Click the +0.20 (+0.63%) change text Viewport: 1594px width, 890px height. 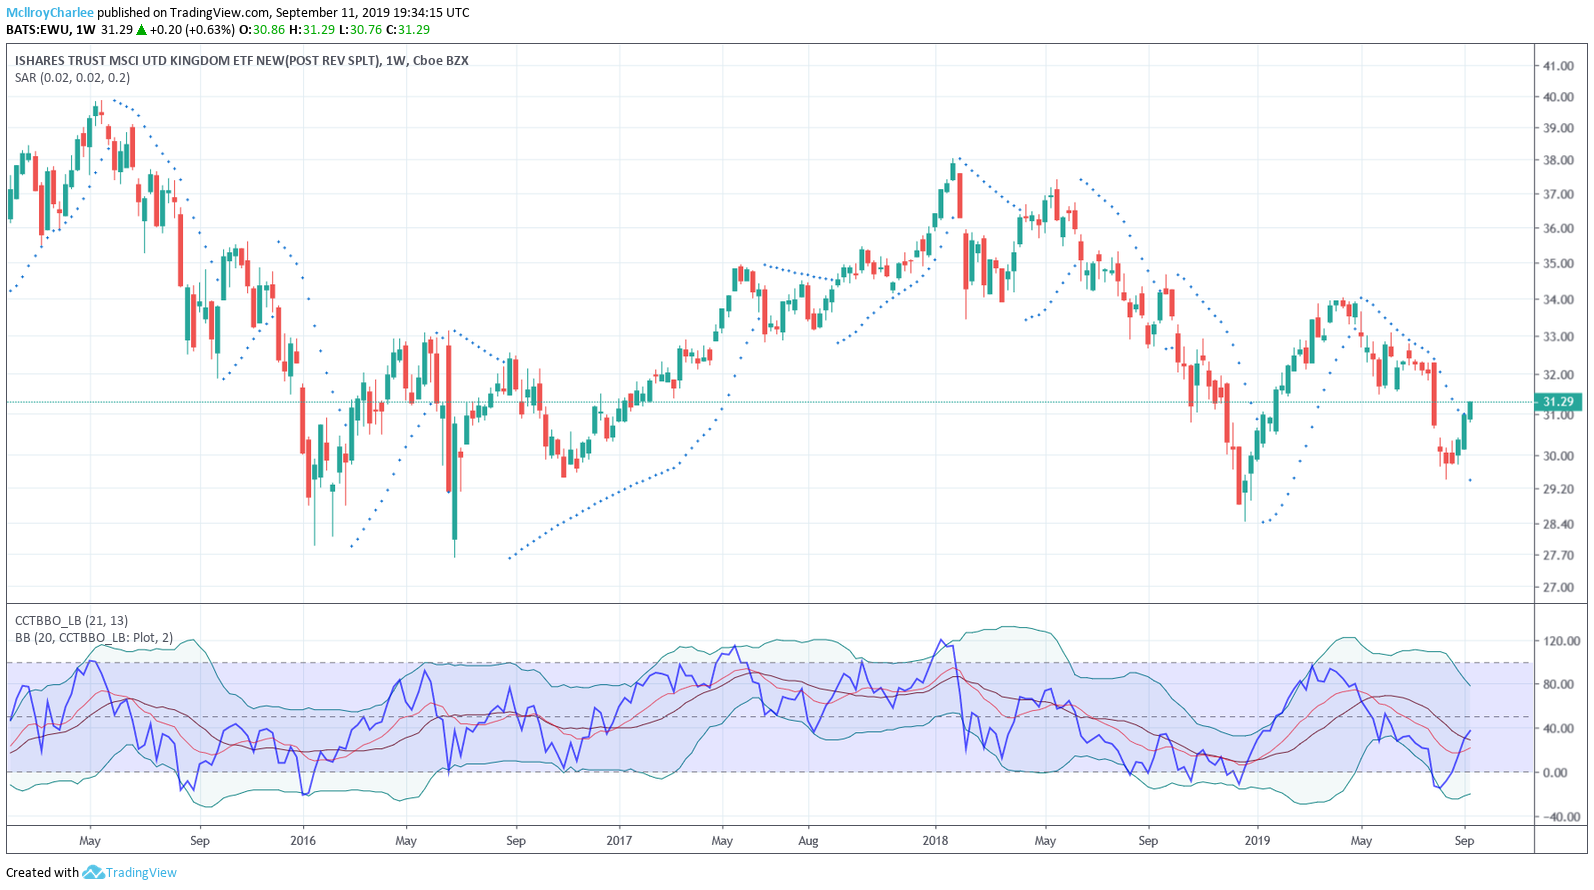coord(193,30)
